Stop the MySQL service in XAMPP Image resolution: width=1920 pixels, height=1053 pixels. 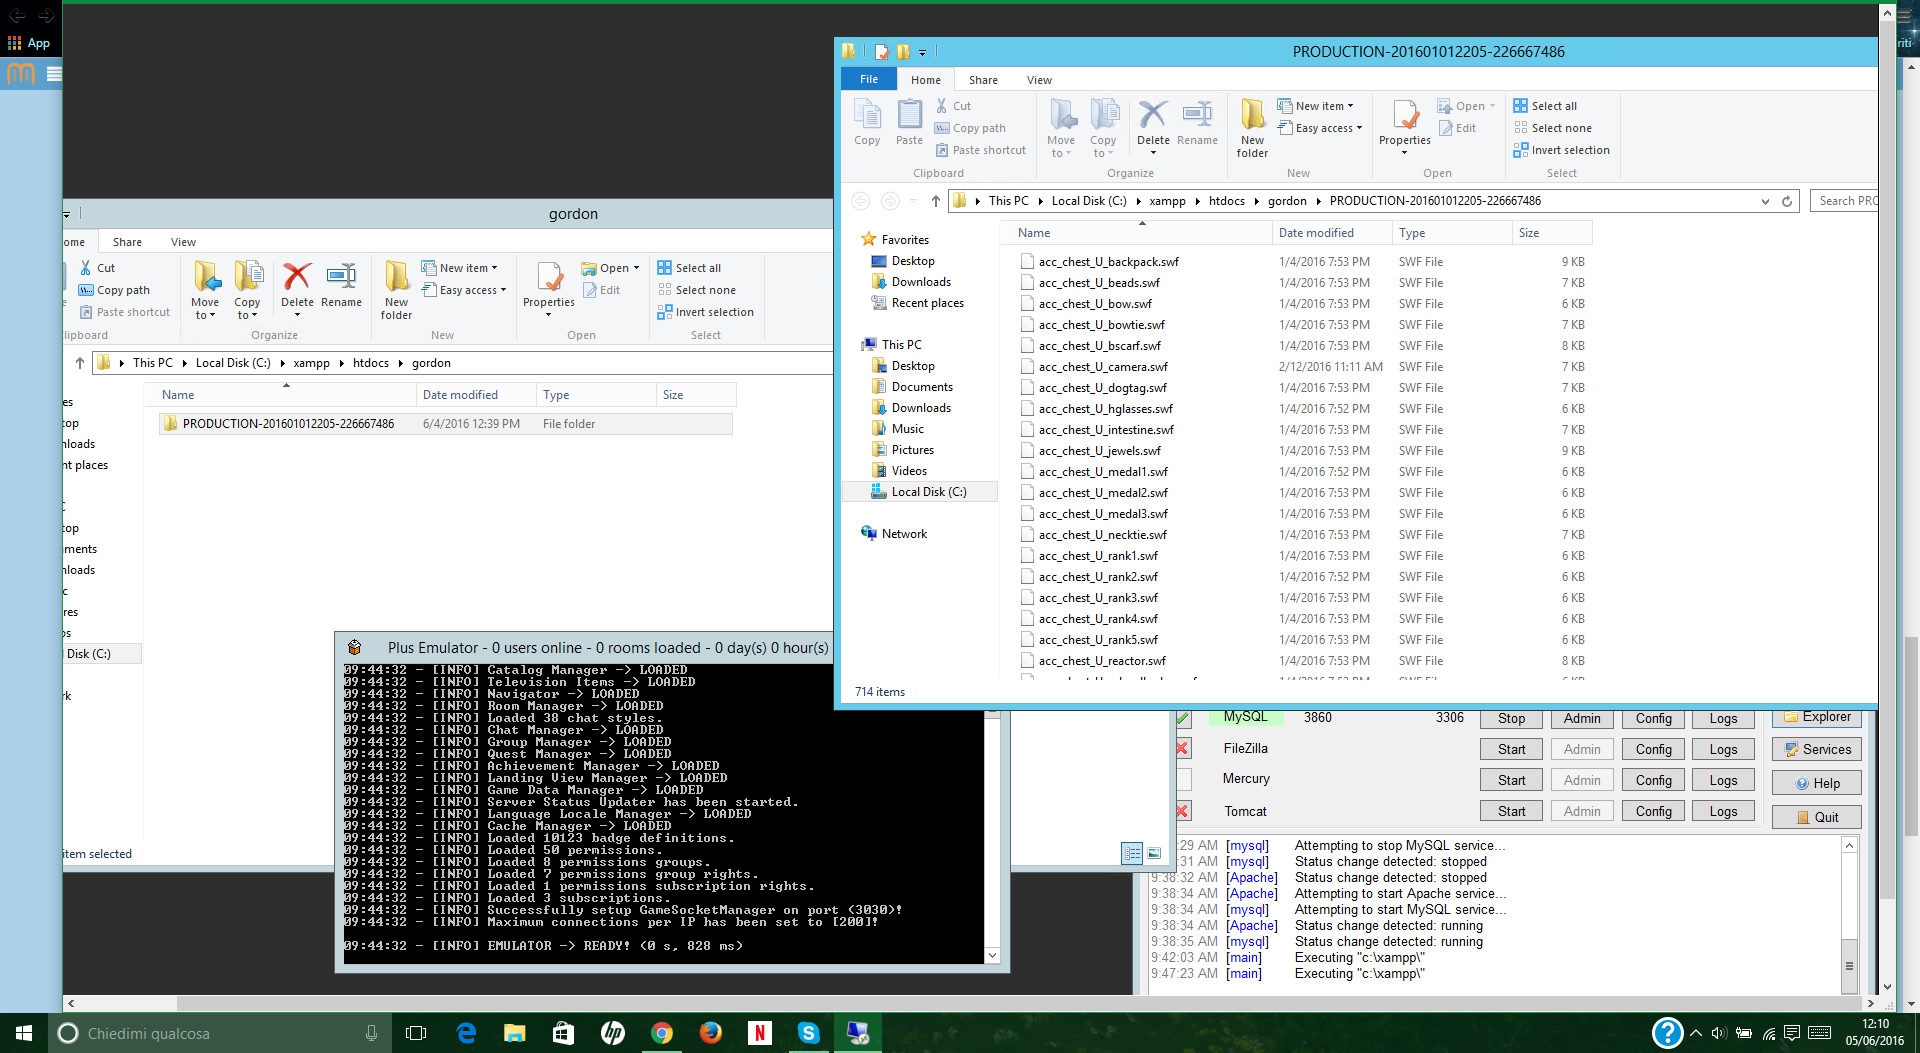pyautogui.click(x=1511, y=718)
